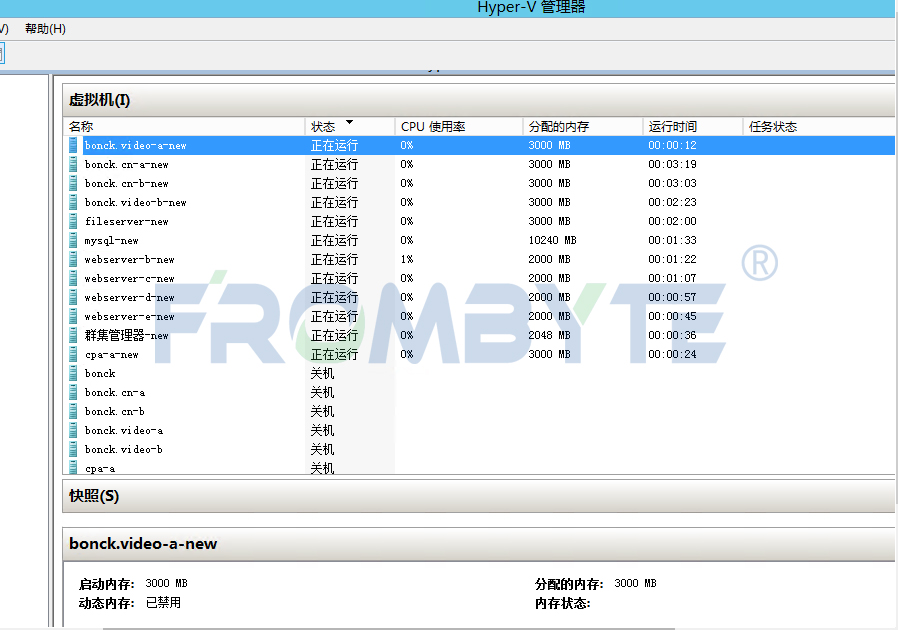Click VM icon for bonck.cn-b-new
Screen dimensions: 898x630
pos(73,183)
